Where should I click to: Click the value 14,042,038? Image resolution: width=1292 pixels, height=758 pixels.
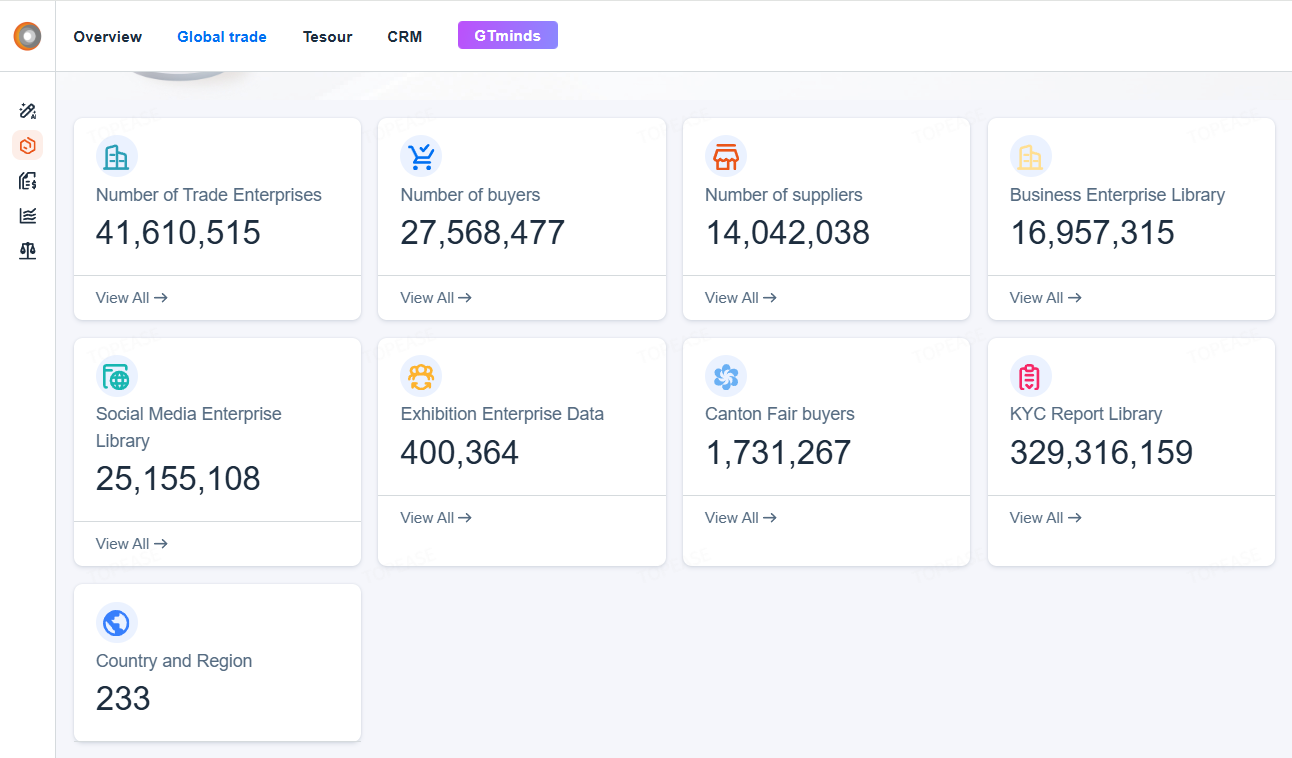click(x=788, y=233)
